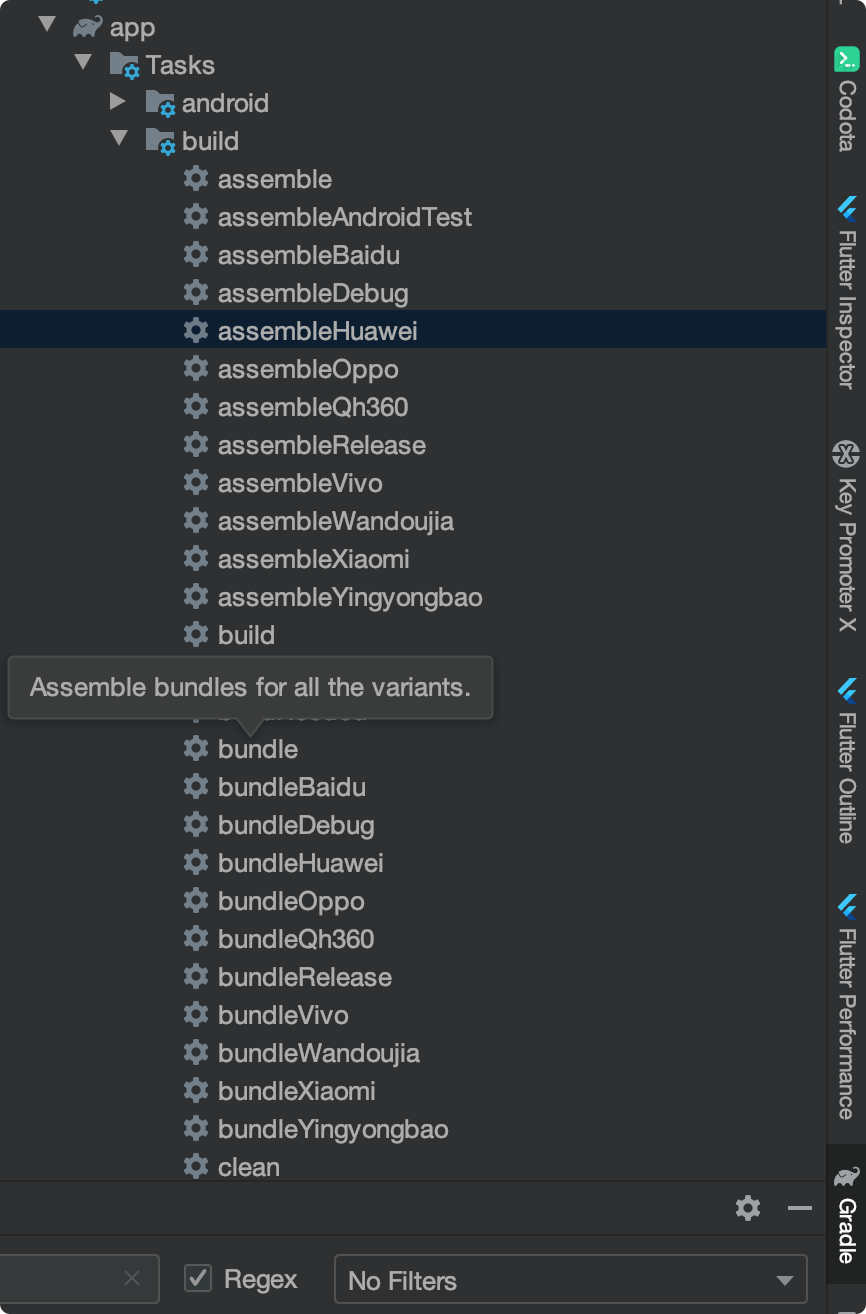Clear the search field using the X button

point(131,1278)
